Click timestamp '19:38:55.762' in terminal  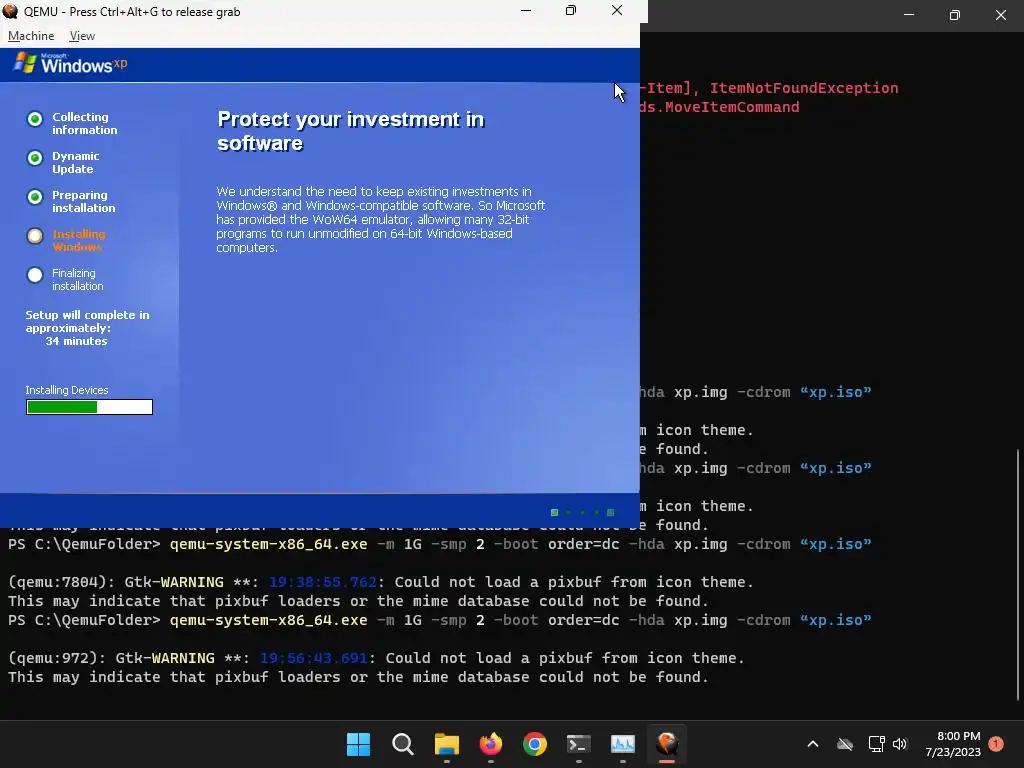click(x=323, y=582)
